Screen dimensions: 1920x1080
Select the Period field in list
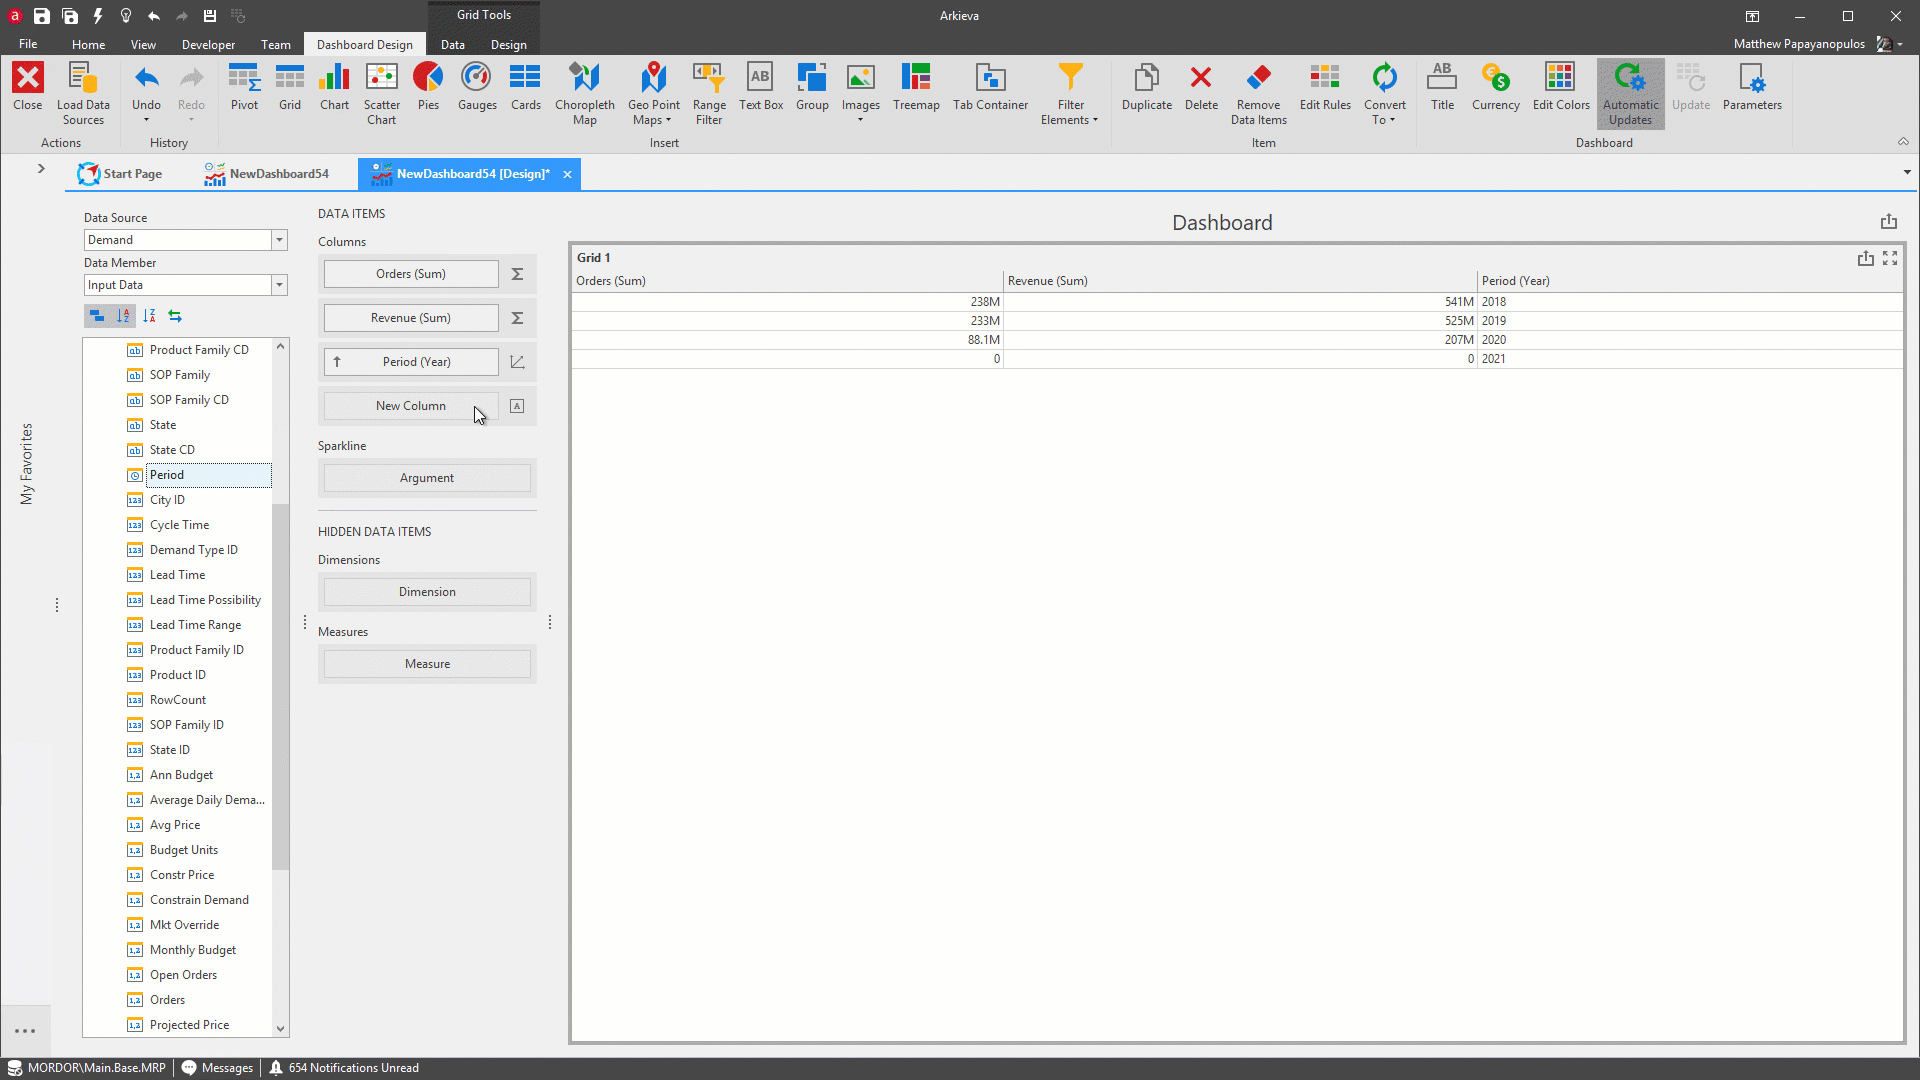(x=208, y=475)
